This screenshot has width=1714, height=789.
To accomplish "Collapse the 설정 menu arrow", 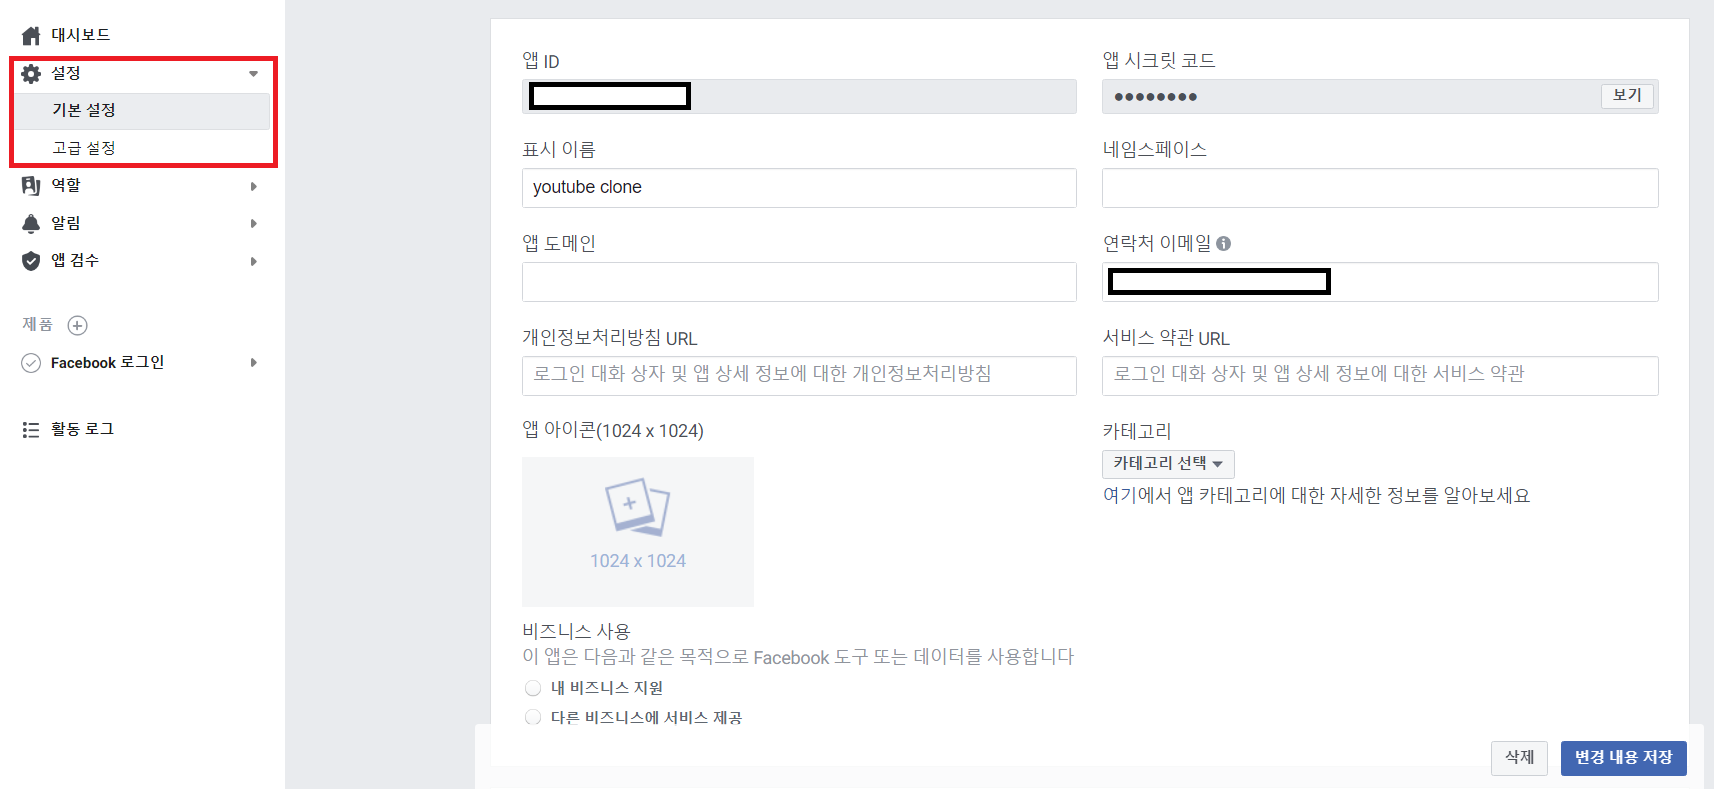I will pos(254,74).
